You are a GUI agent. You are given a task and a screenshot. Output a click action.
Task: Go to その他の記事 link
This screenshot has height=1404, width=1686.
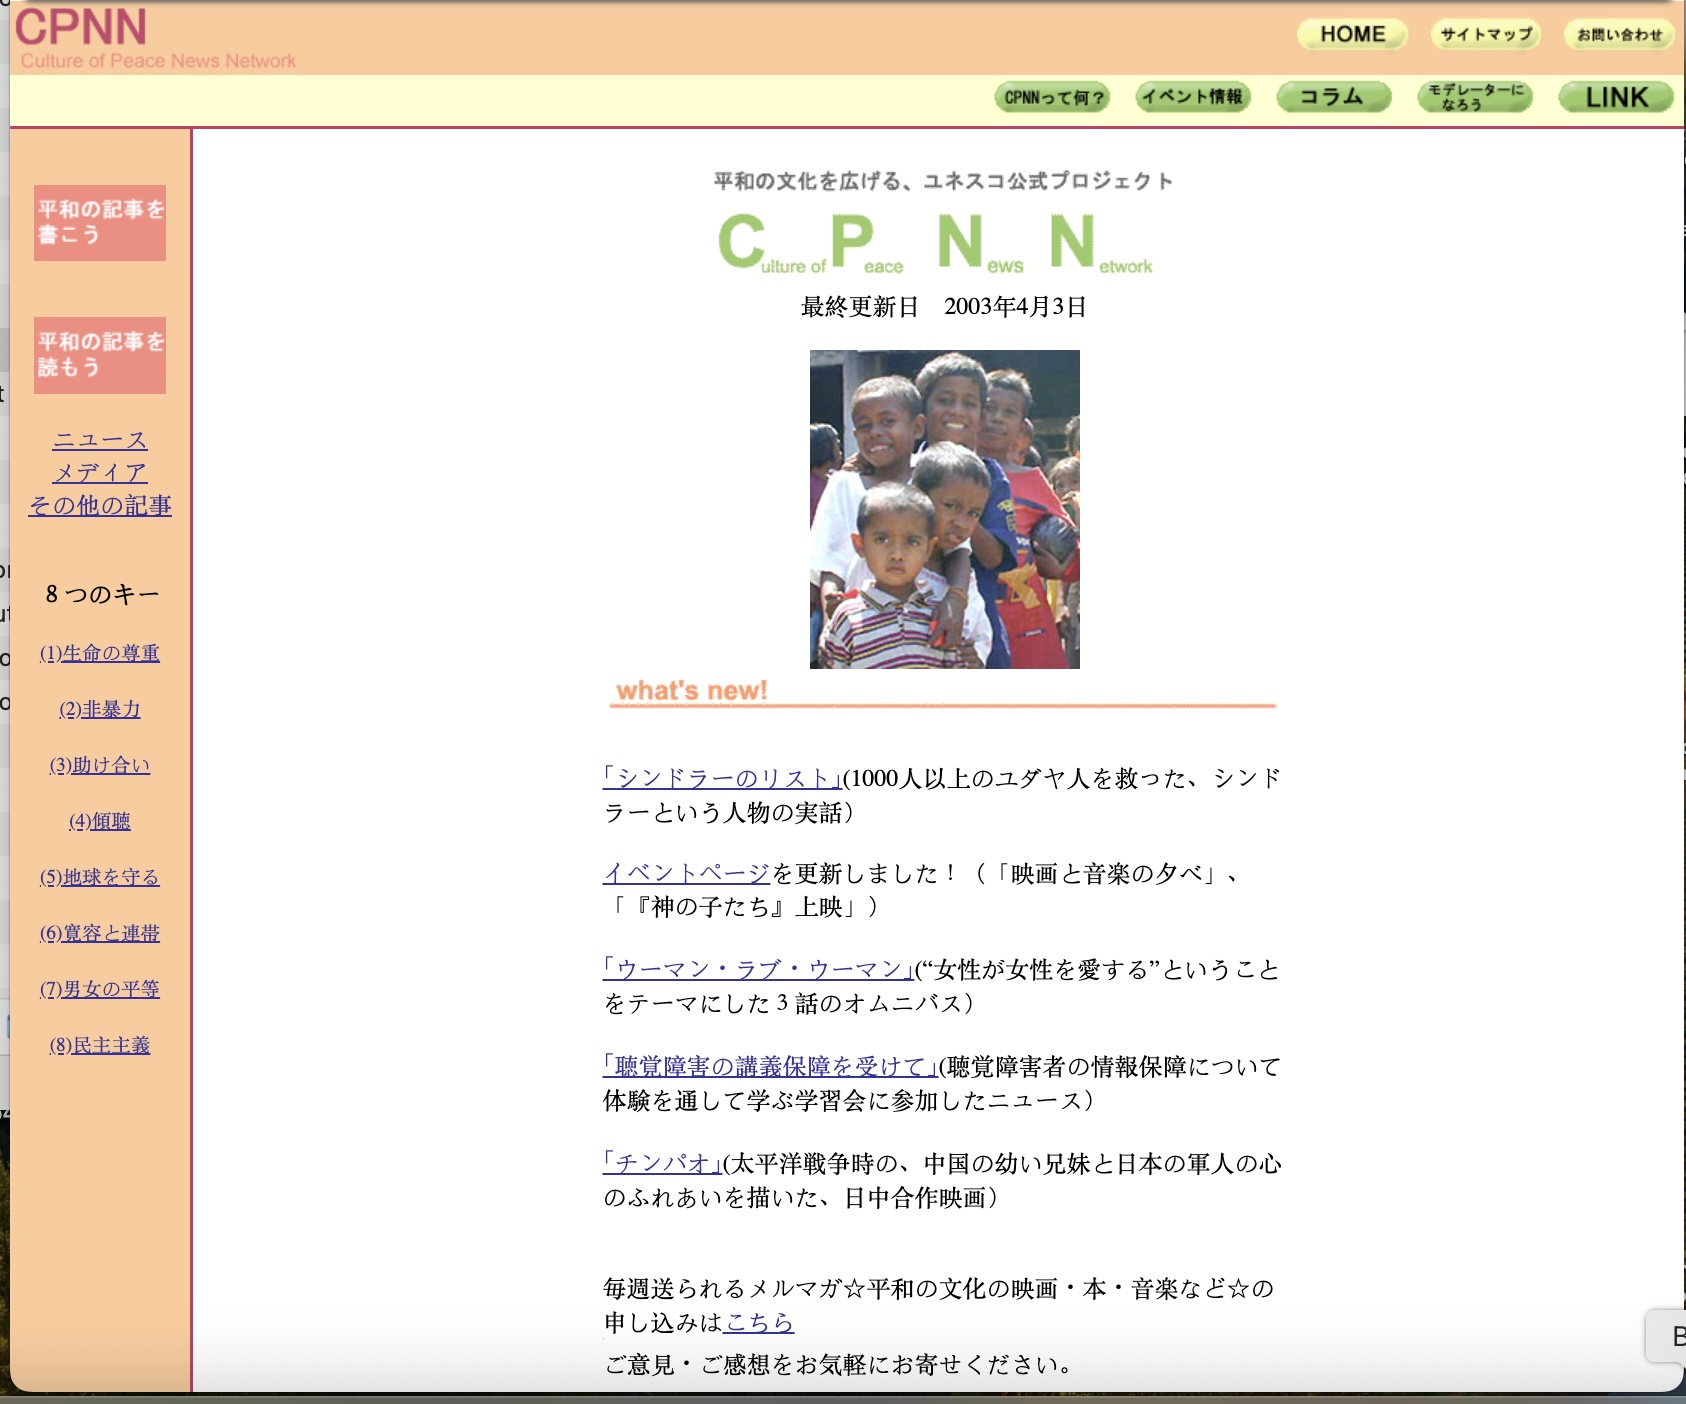tap(100, 506)
